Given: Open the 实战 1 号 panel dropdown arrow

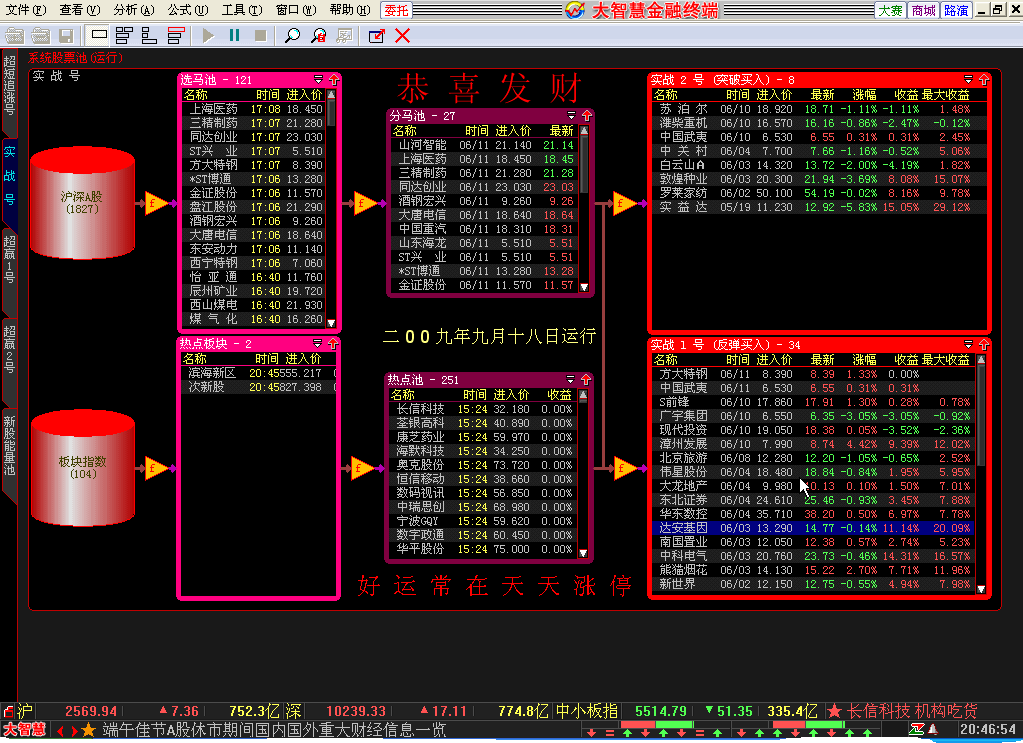Looking at the screenshot, I should coord(968,344).
